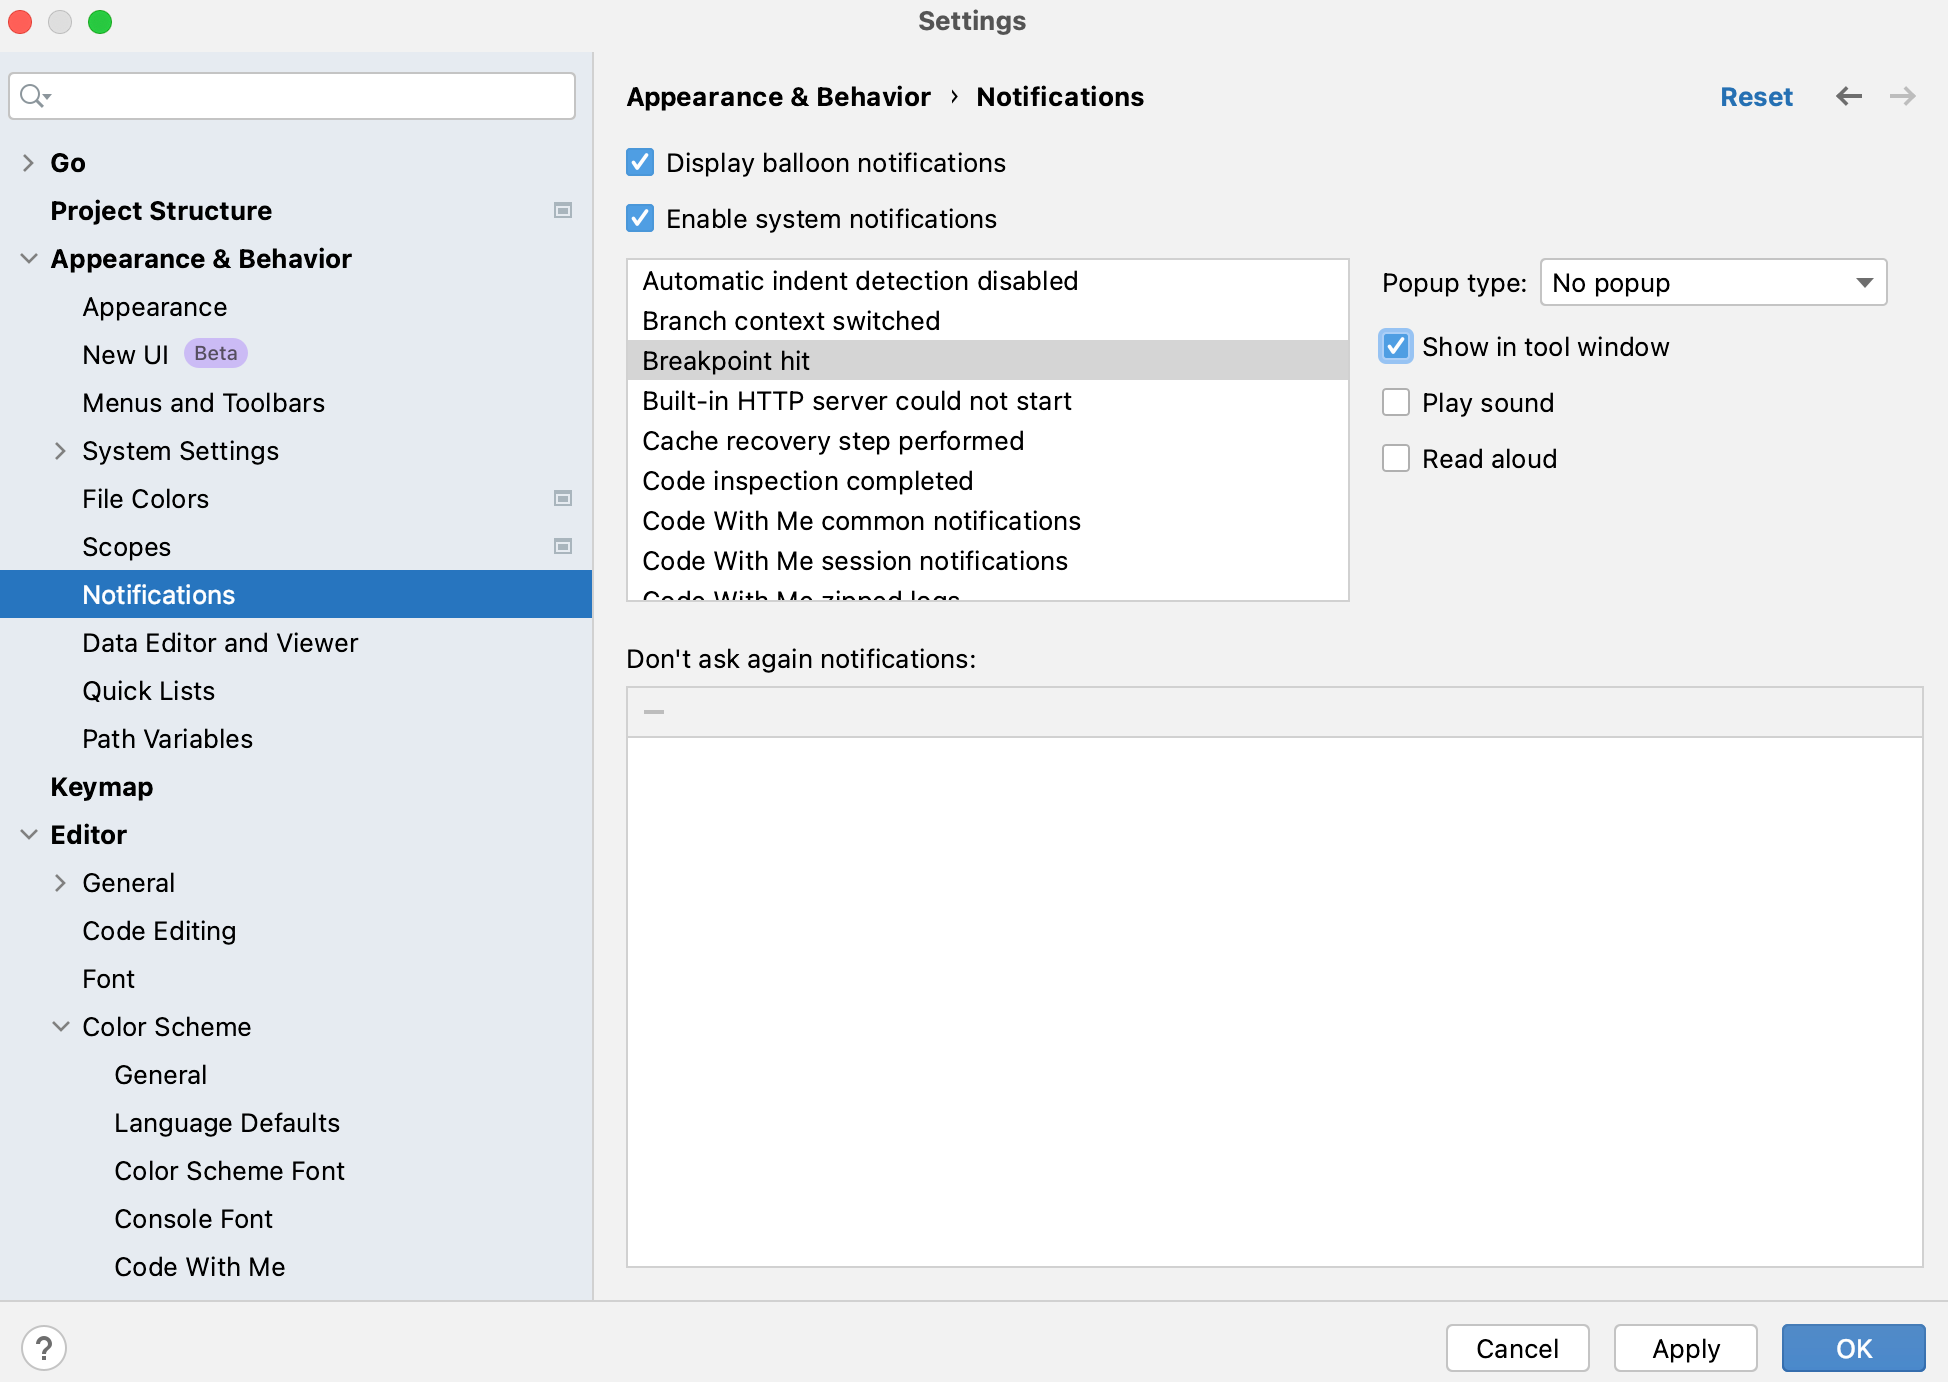1948x1382 pixels.
Task: Click the panel icon beside Scopes
Action: pyautogui.click(x=563, y=546)
